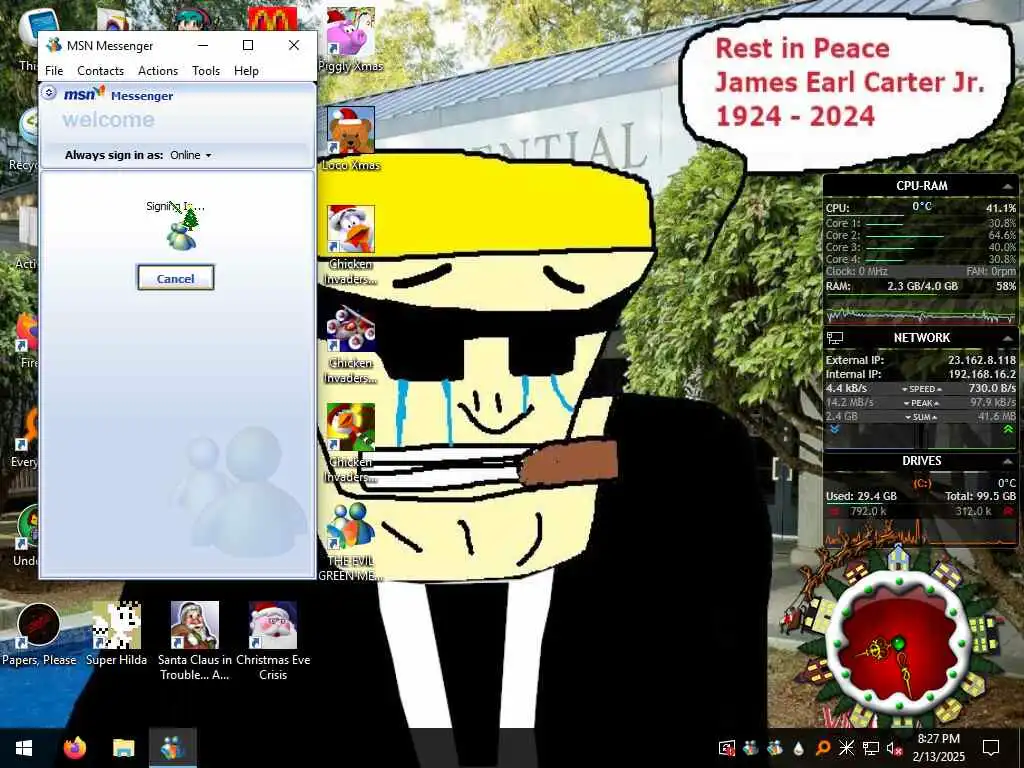Select the Christmas Eve Crisis Santa icon
Viewport: 1024px width, 768px height.
point(273,641)
